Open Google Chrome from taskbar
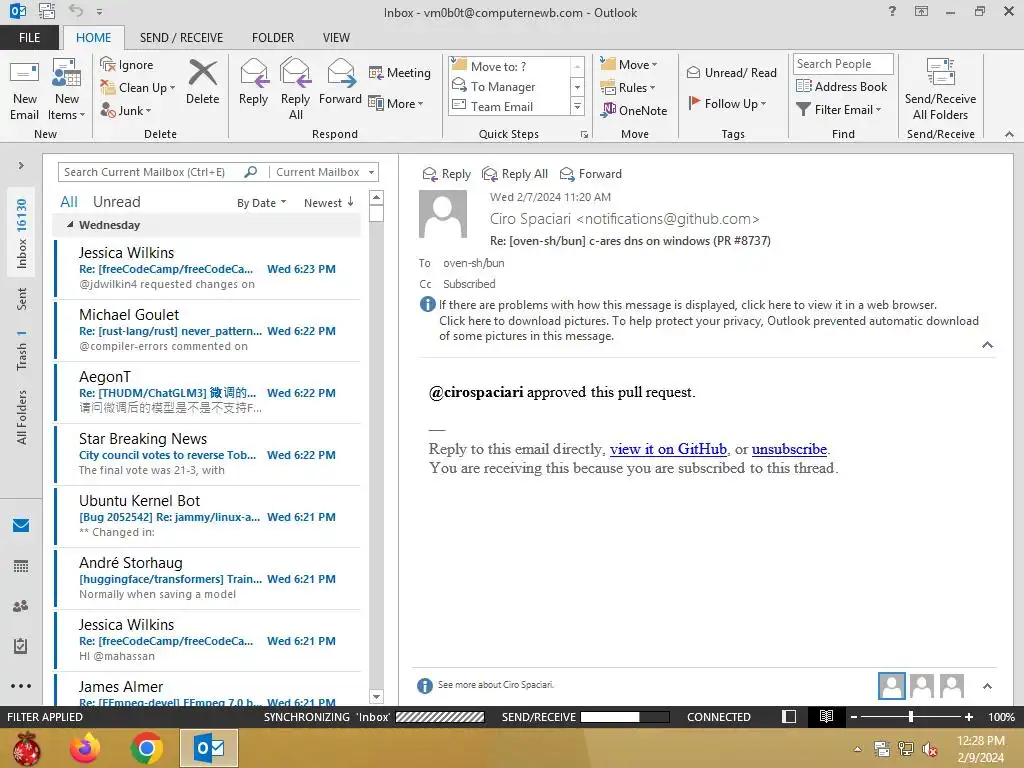 (146, 748)
